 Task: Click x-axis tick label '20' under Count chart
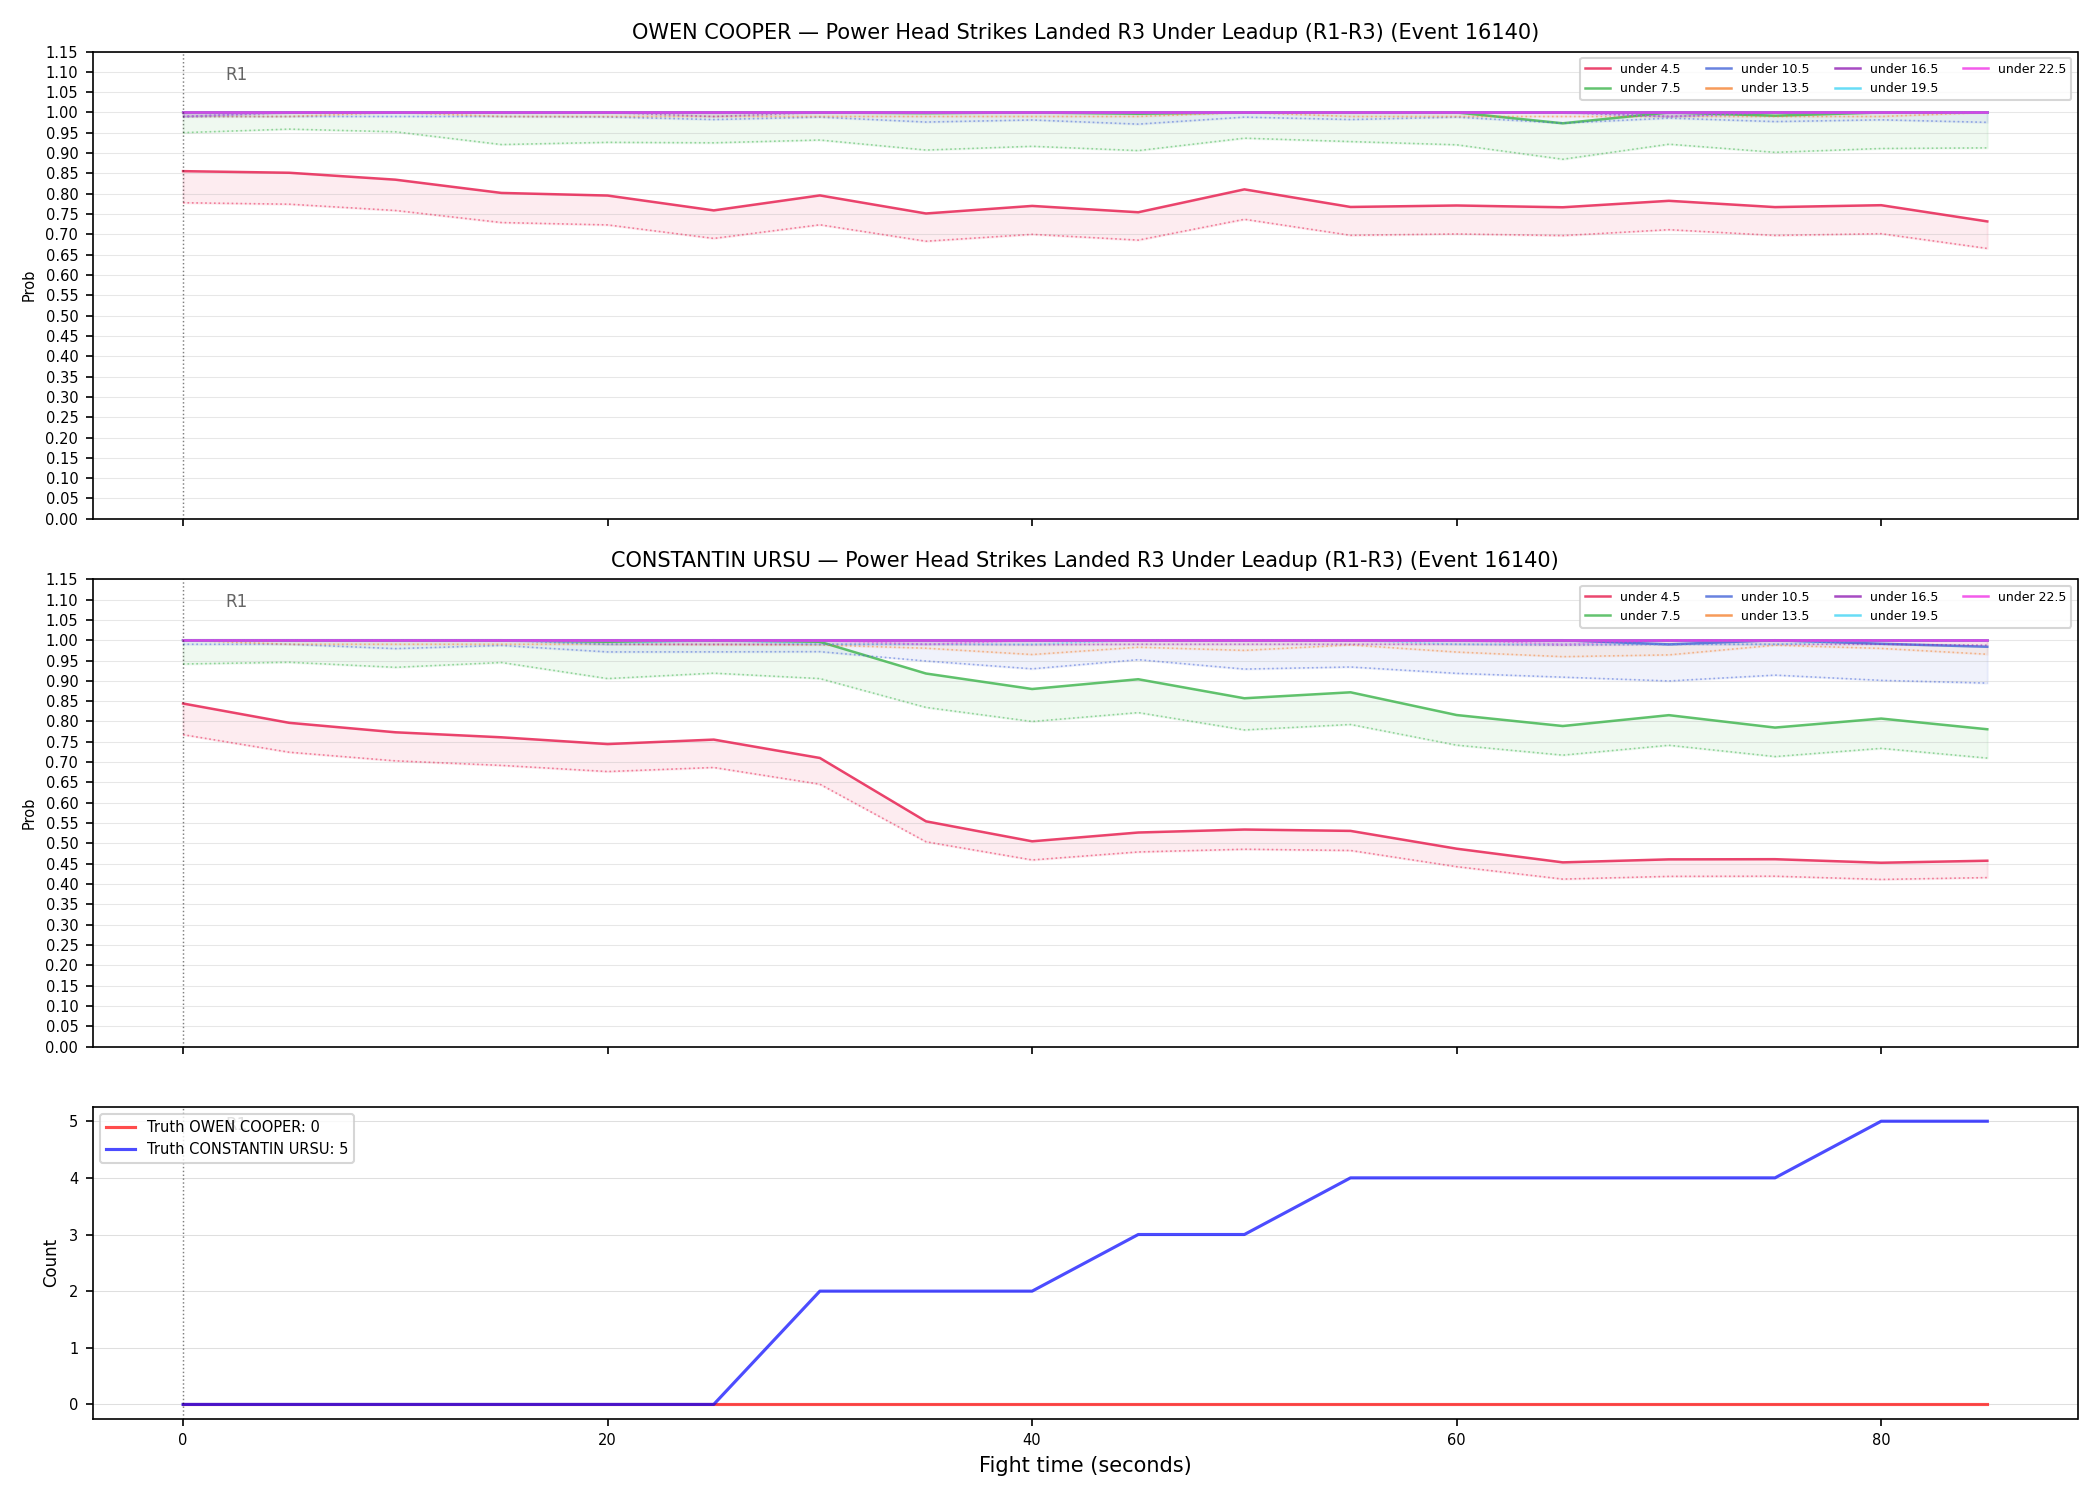pos(607,1440)
